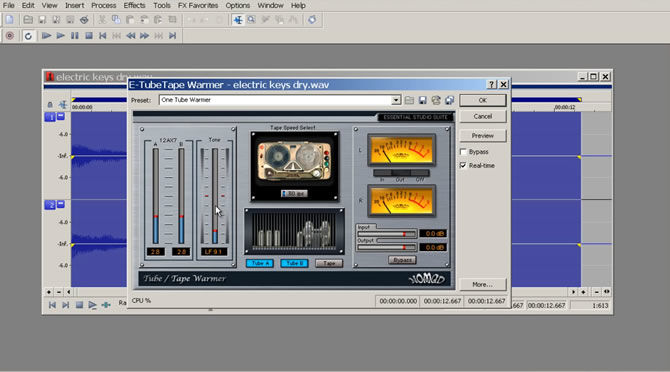
Task: Open the Effects menu
Action: pyautogui.click(x=134, y=6)
